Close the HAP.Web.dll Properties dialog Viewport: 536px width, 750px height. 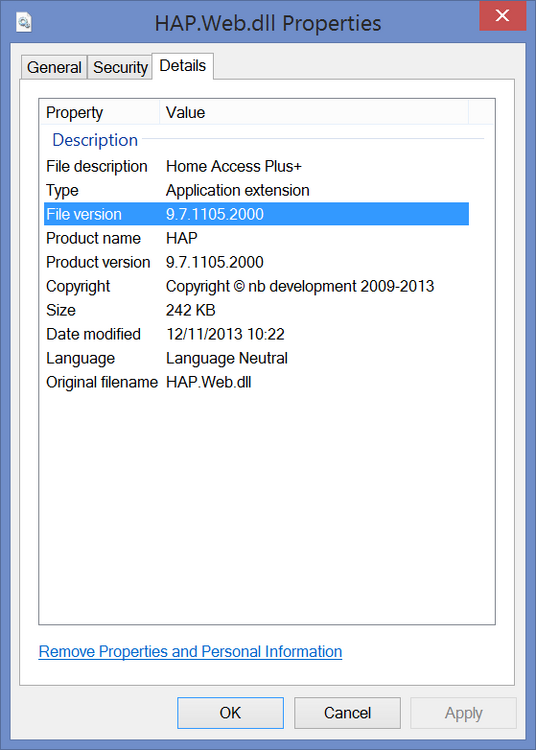click(x=503, y=16)
